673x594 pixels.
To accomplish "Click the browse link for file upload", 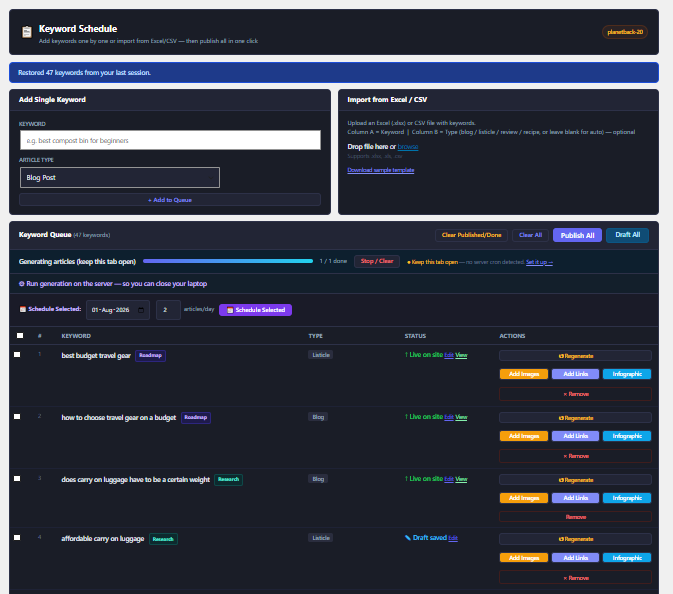I will [x=408, y=147].
